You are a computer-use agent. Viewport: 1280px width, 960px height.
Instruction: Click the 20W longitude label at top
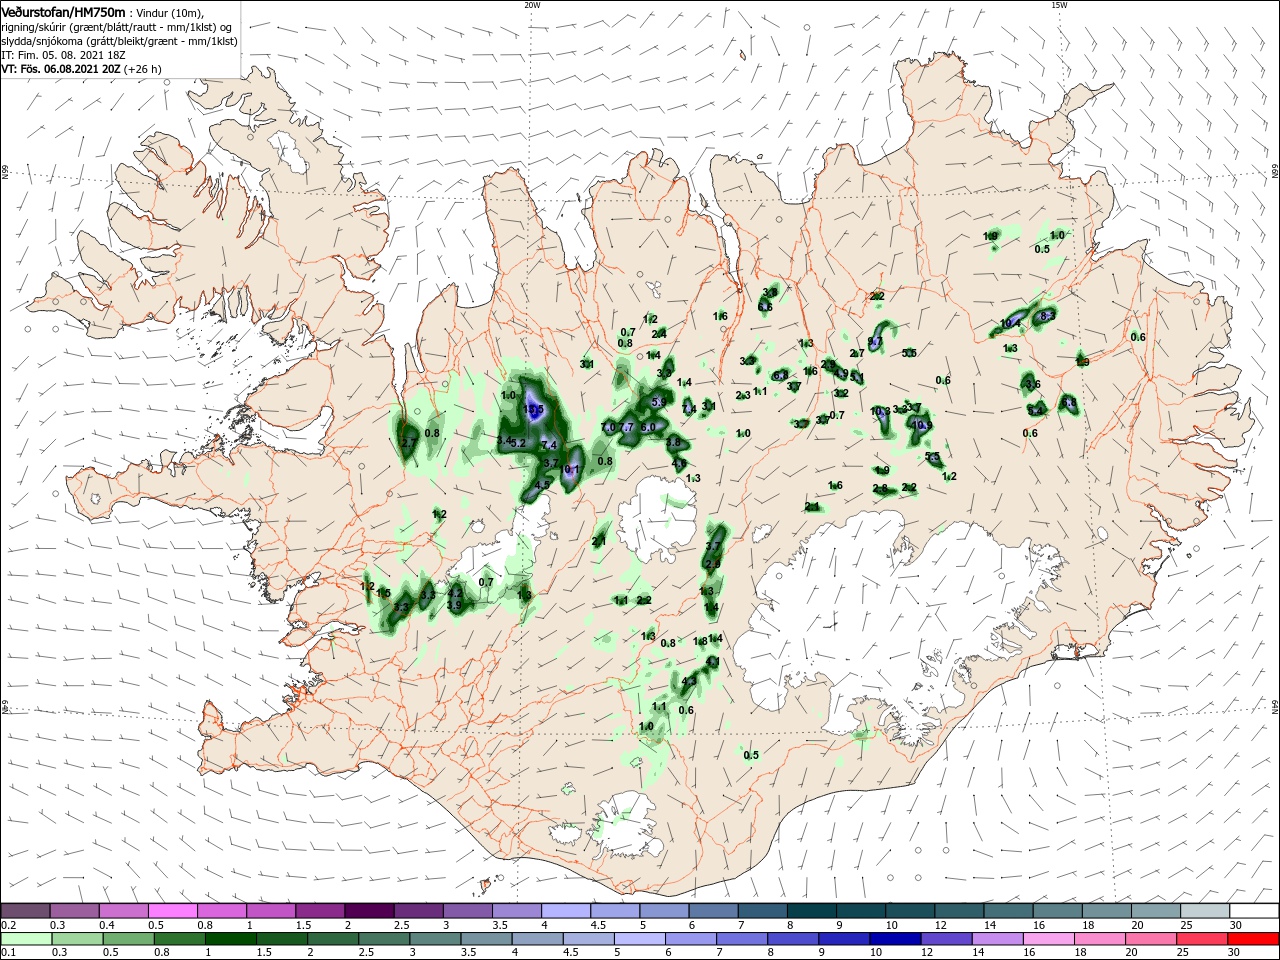[532, 5]
